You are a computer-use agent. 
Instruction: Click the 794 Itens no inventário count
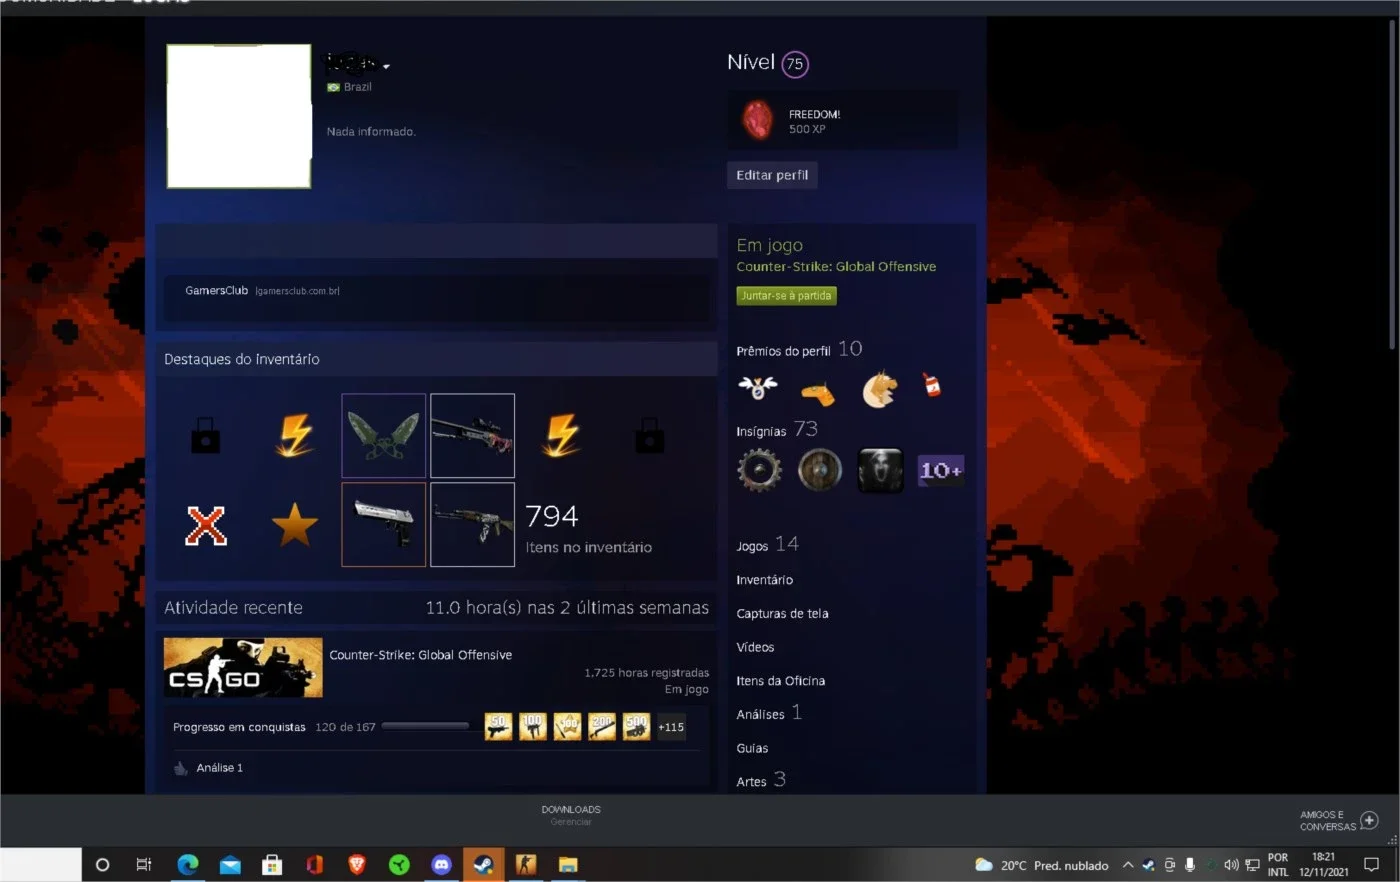(589, 529)
